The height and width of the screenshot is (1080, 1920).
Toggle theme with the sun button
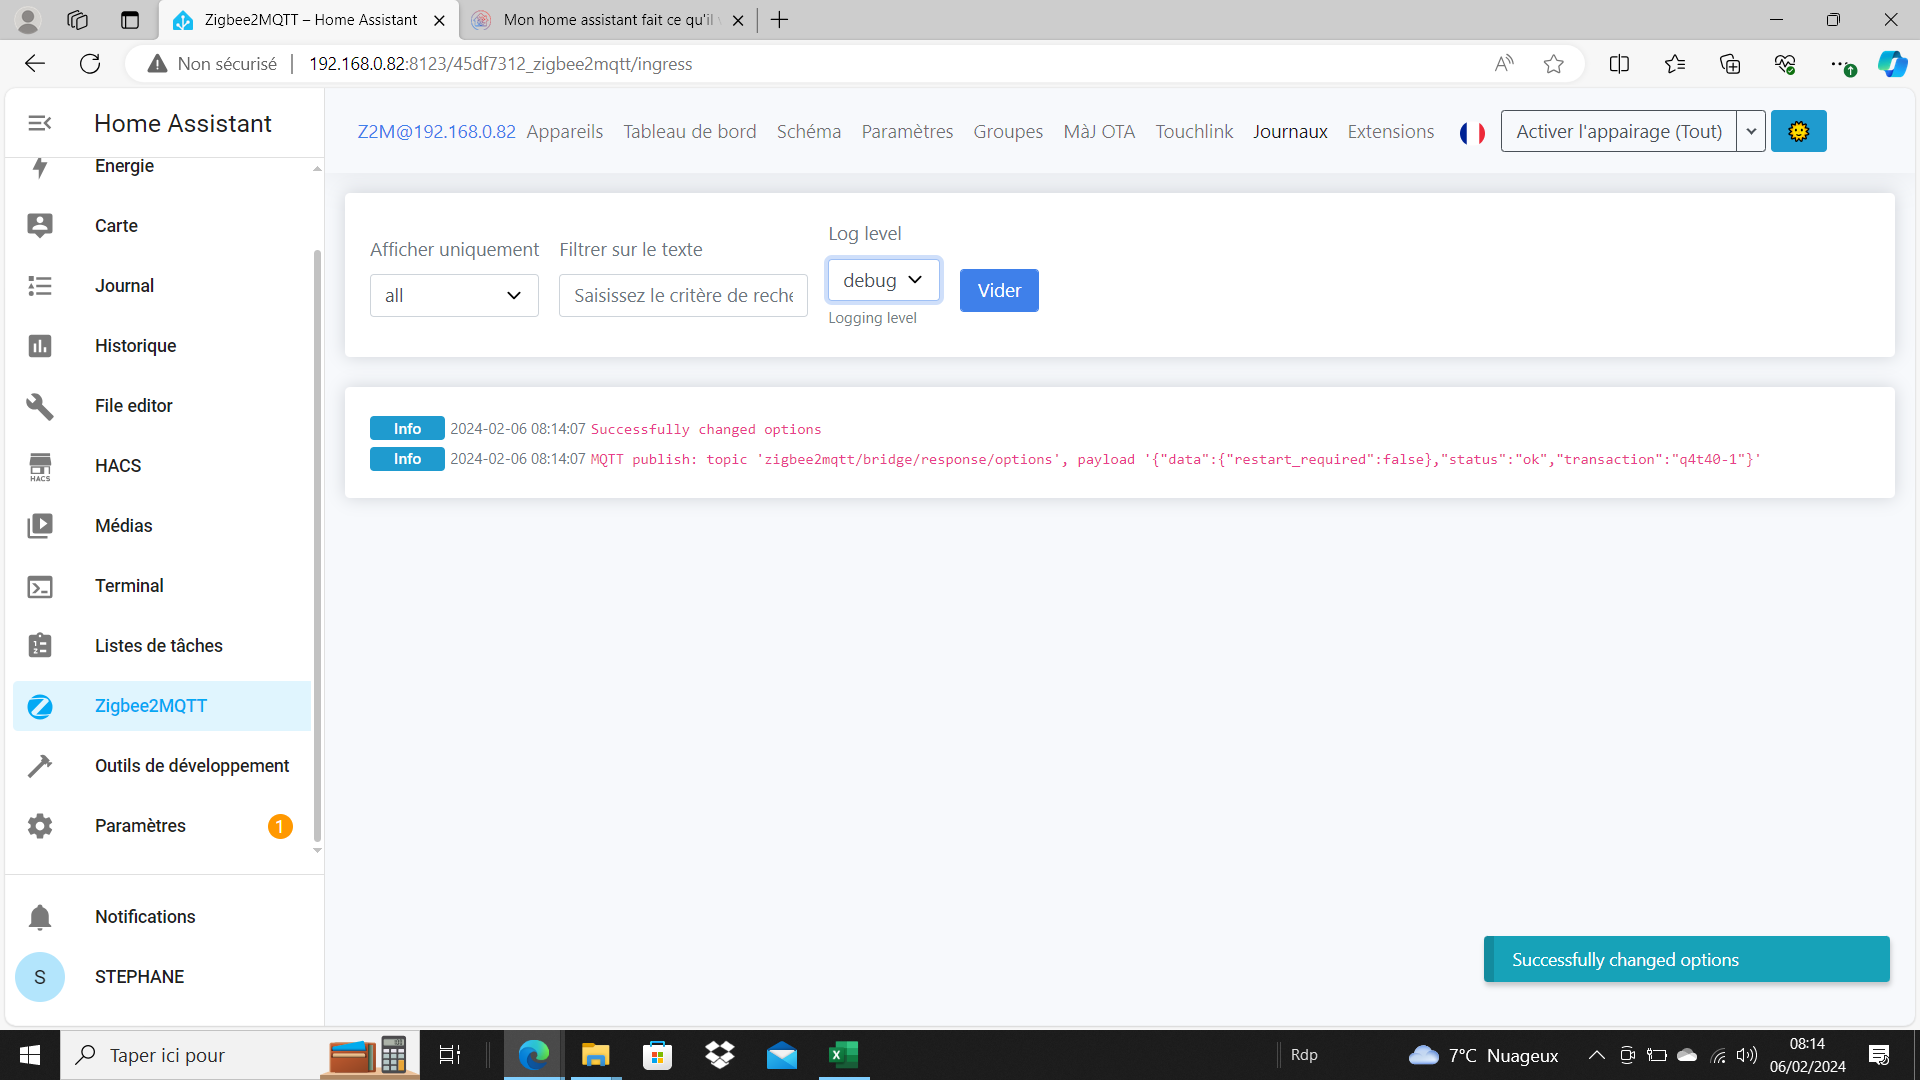[x=1798, y=131]
